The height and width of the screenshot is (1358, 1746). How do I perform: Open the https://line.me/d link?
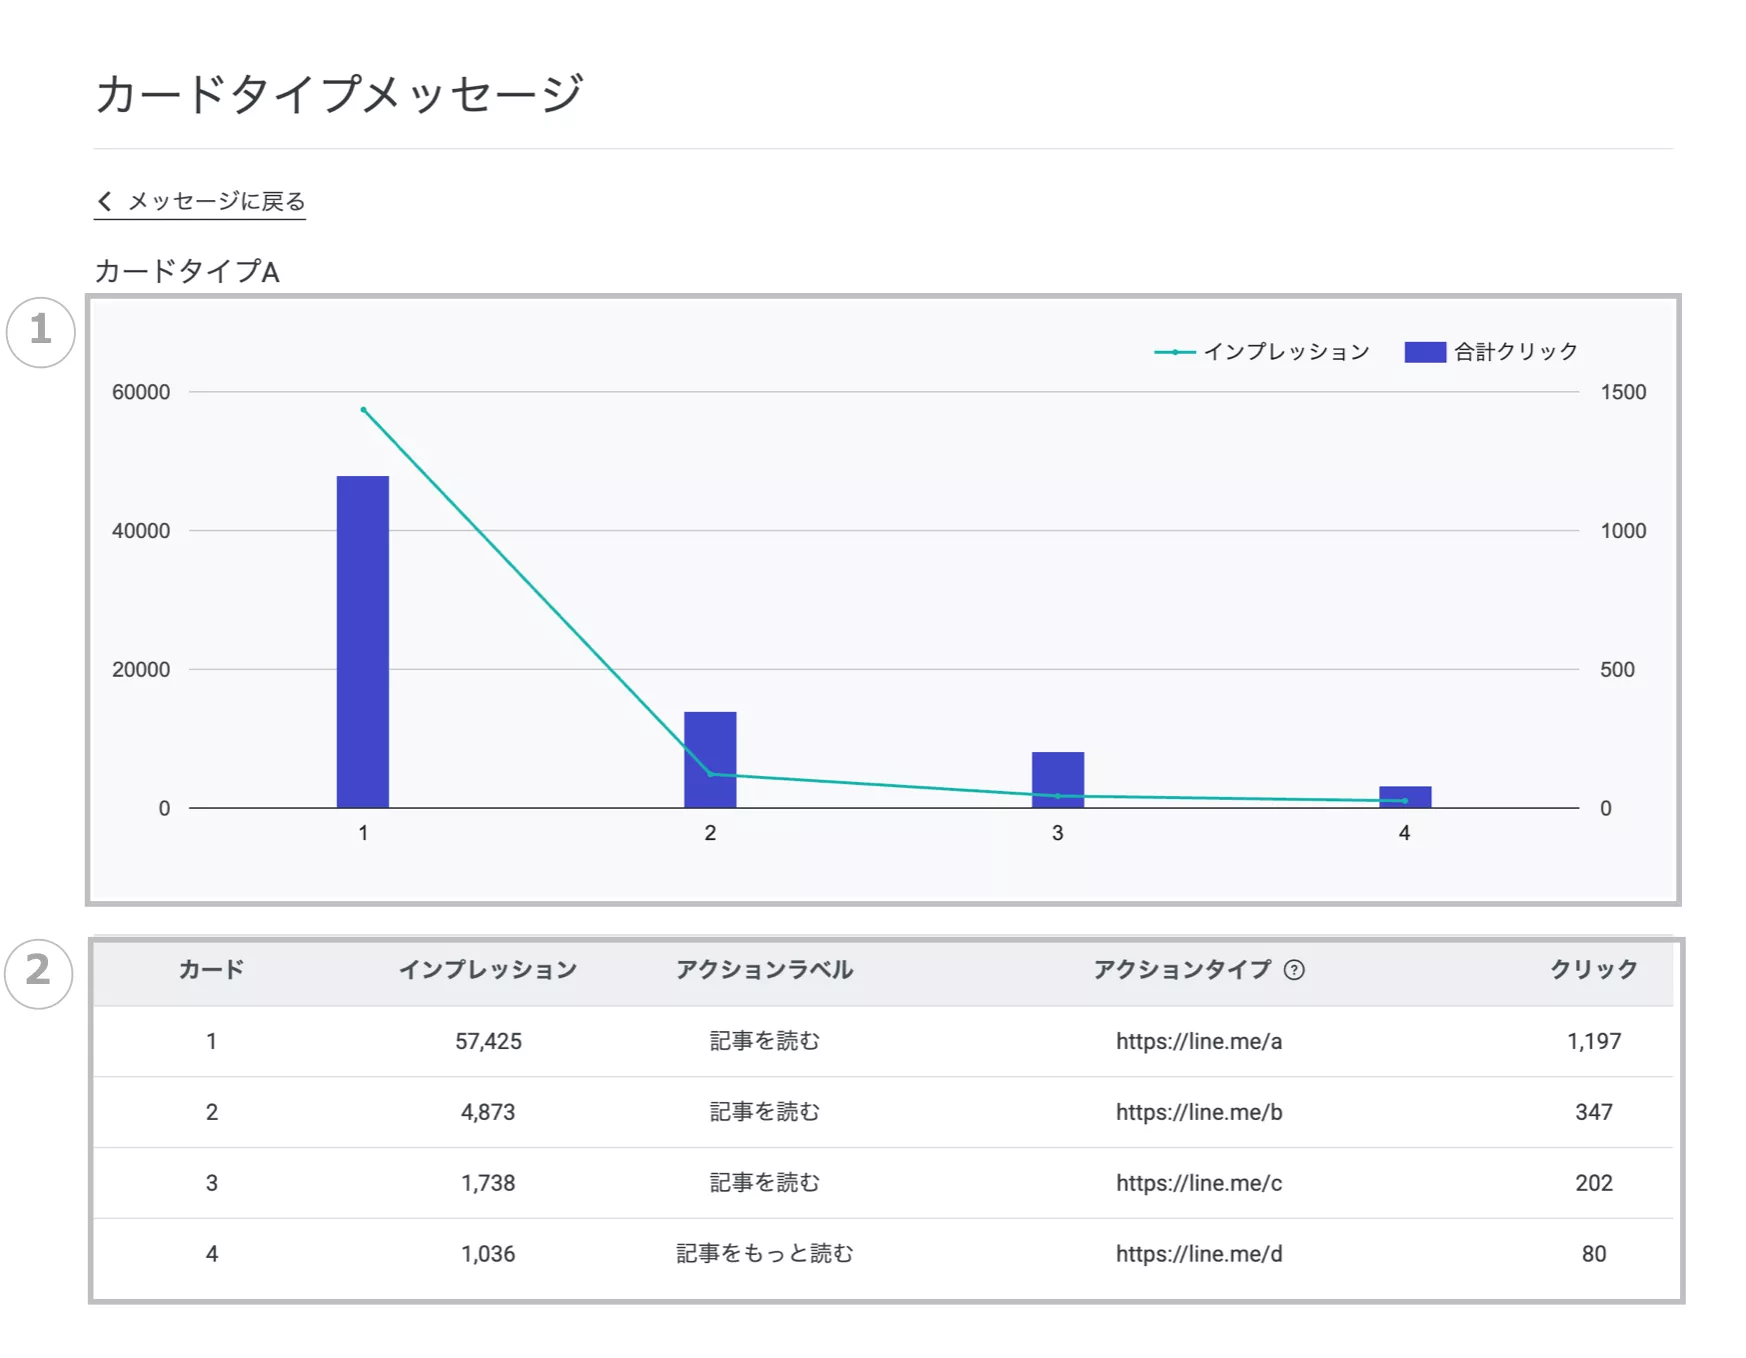coord(1198,1254)
